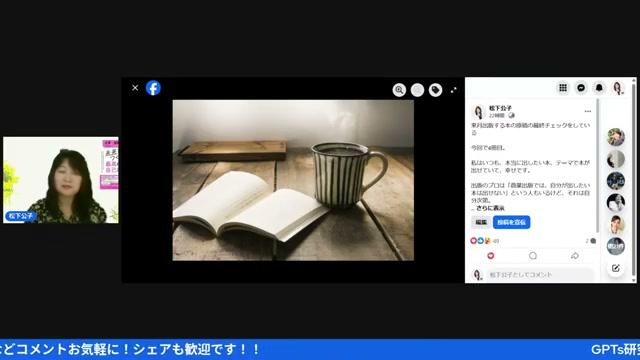Click the share arrow button
Viewport: 640px width, 360px height.
pos(575,256)
